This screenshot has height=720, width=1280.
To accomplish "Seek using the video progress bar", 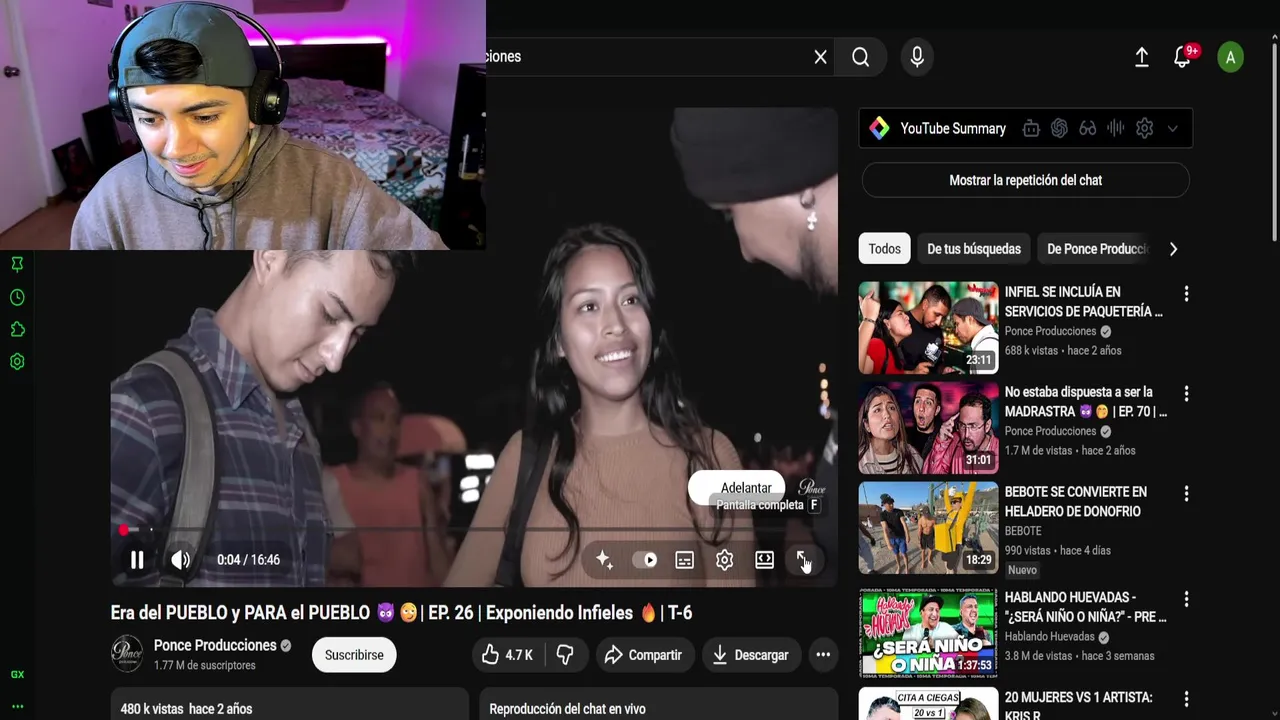I will [474, 529].
